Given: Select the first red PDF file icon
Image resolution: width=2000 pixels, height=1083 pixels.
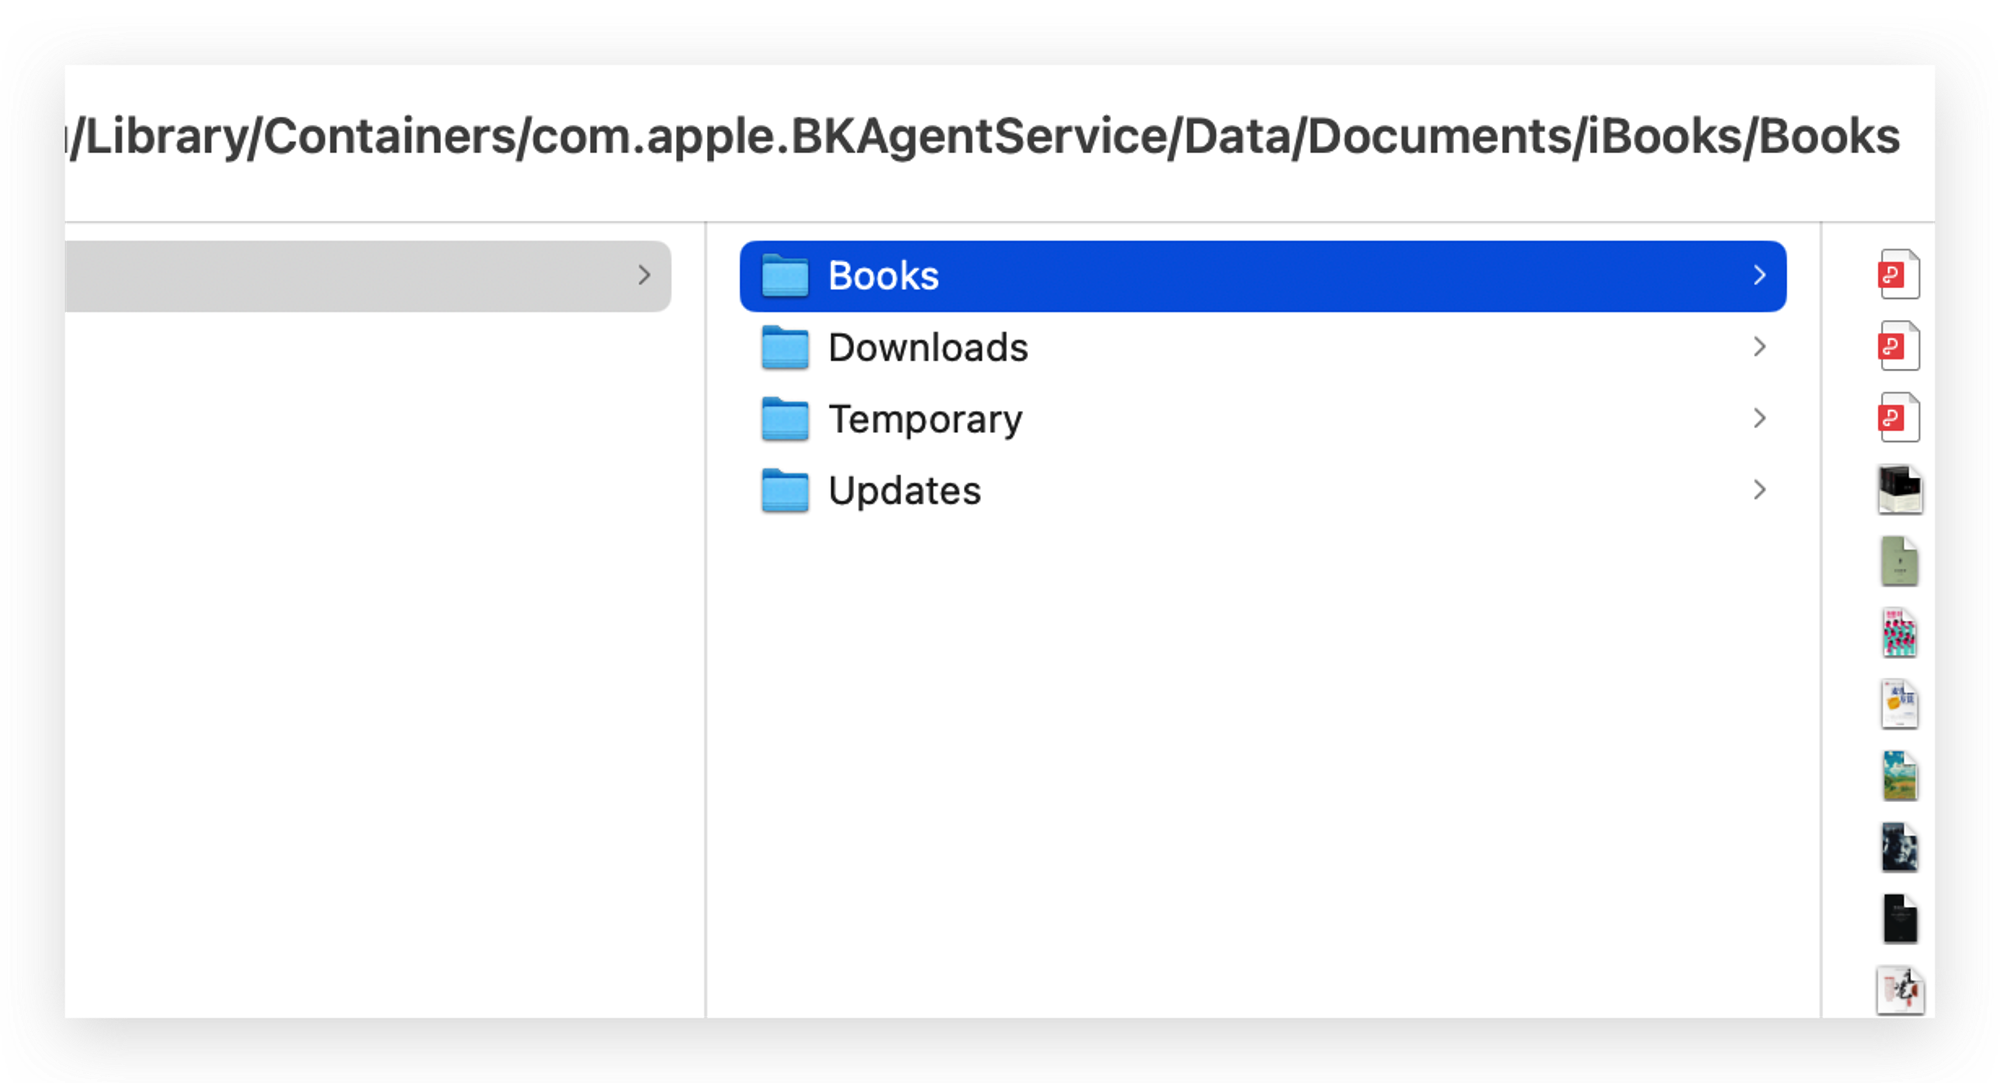Looking at the screenshot, I should [x=1898, y=275].
